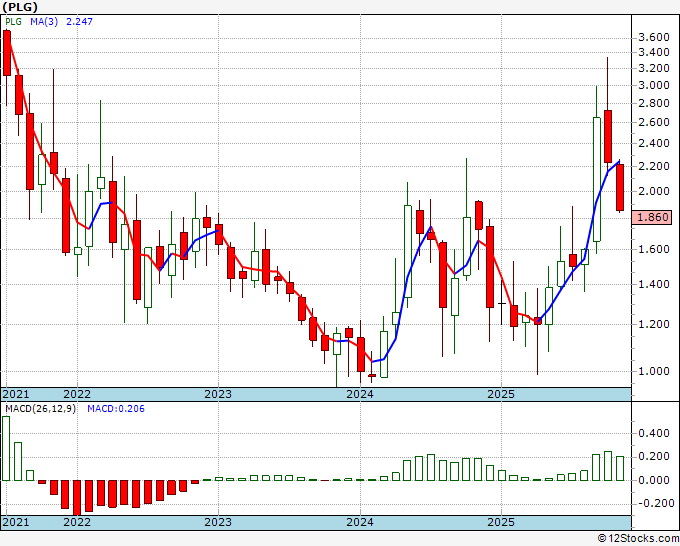Click the first red candlestick at 2021

(7, 53)
